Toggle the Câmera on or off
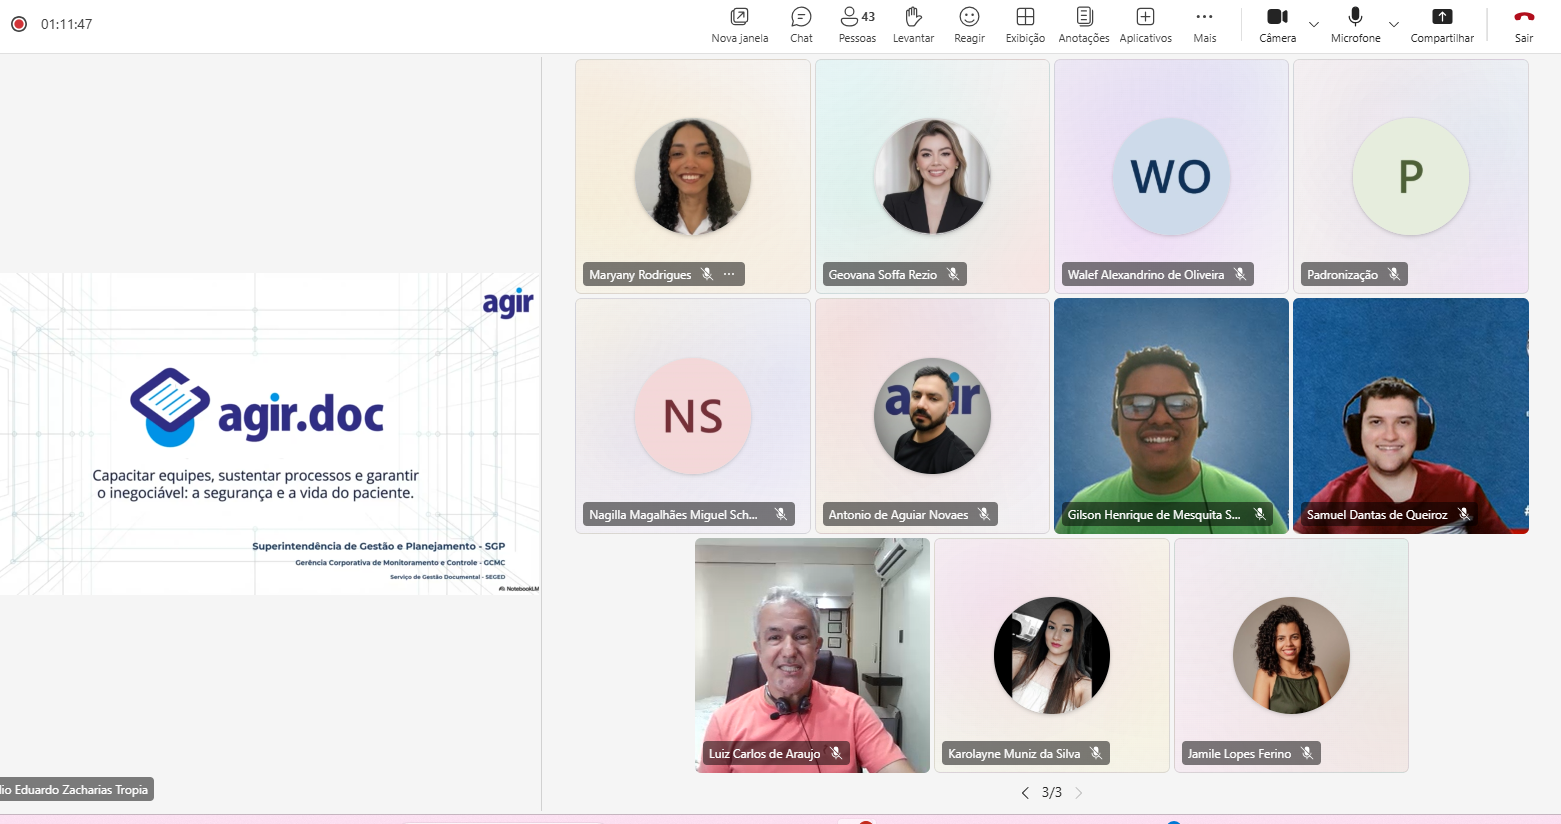Image resolution: width=1561 pixels, height=824 pixels. (1277, 25)
